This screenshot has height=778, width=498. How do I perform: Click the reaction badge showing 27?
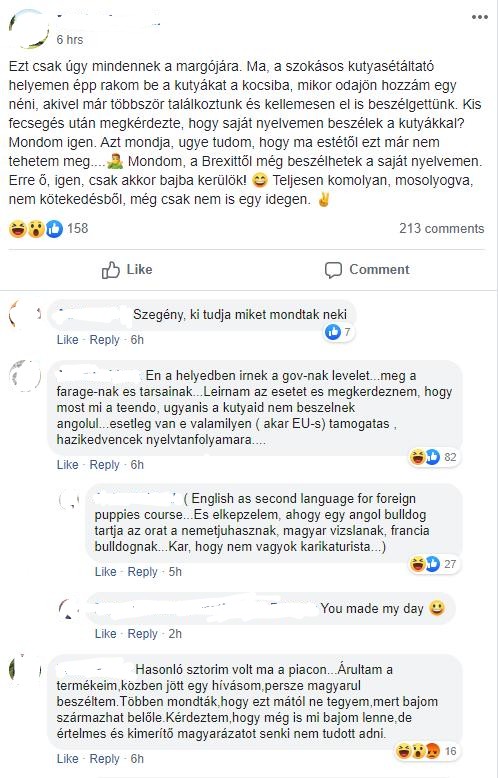click(434, 564)
